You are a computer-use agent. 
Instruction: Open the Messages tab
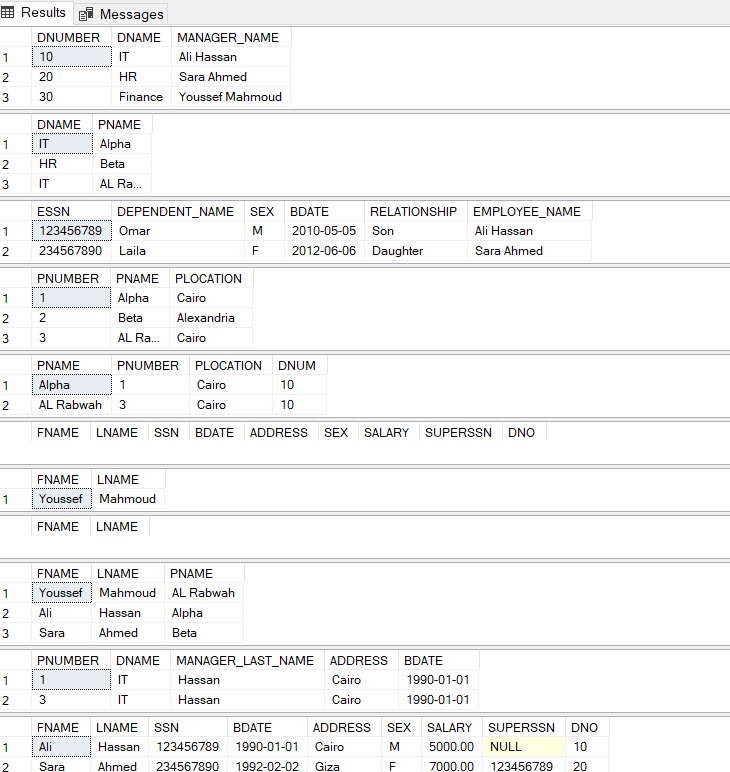(x=131, y=14)
